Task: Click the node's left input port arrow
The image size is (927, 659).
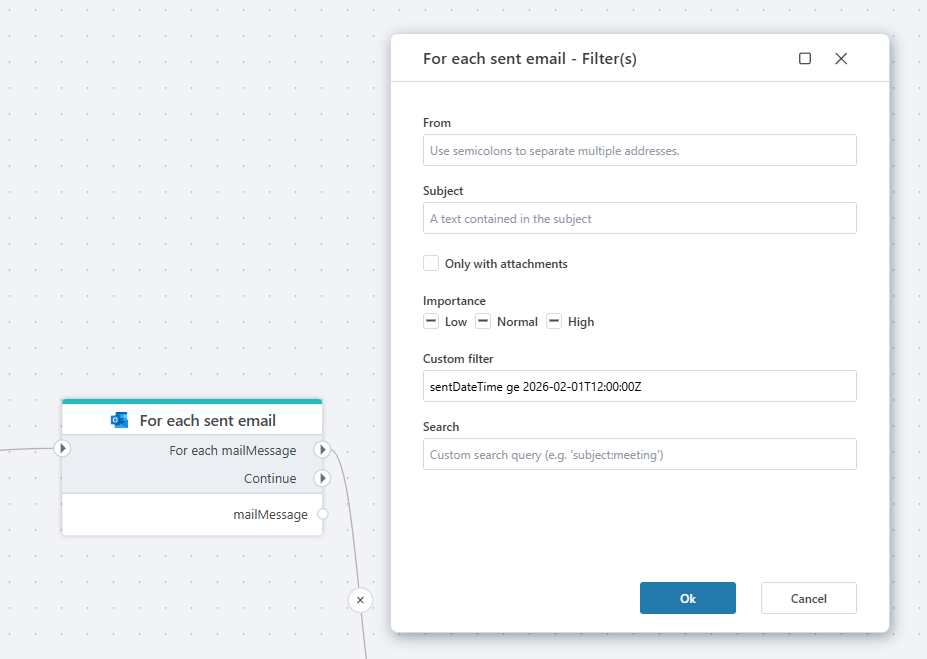Action: tap(62, 449)
